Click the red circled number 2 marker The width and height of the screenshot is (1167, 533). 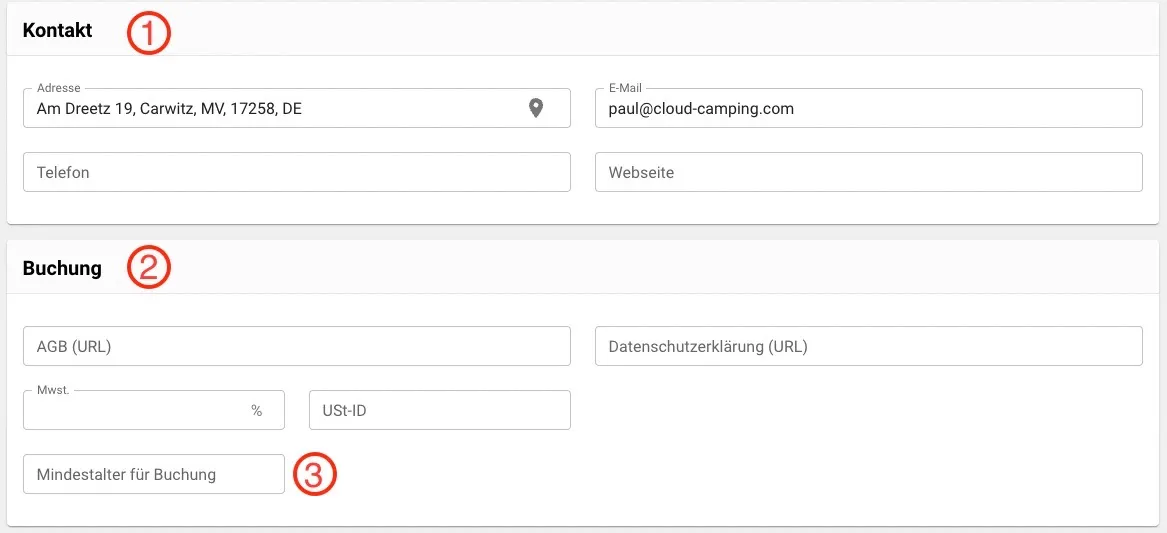[x=149, y=268]
